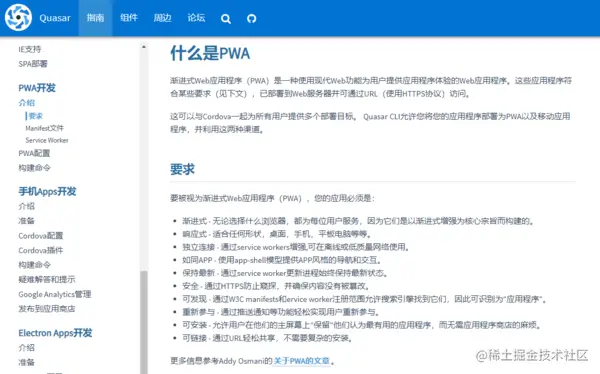
Task: Click the 响应式 bullet item text
Action: pyautogui.click(x=277, y=234)
